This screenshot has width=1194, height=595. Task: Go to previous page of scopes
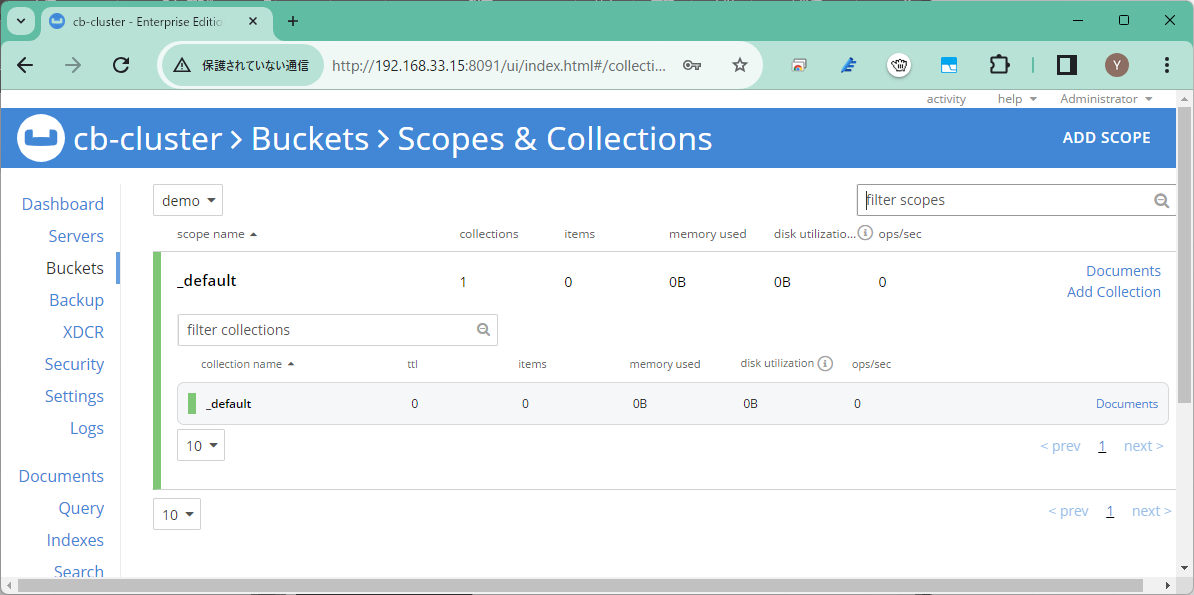point(1068,511)
